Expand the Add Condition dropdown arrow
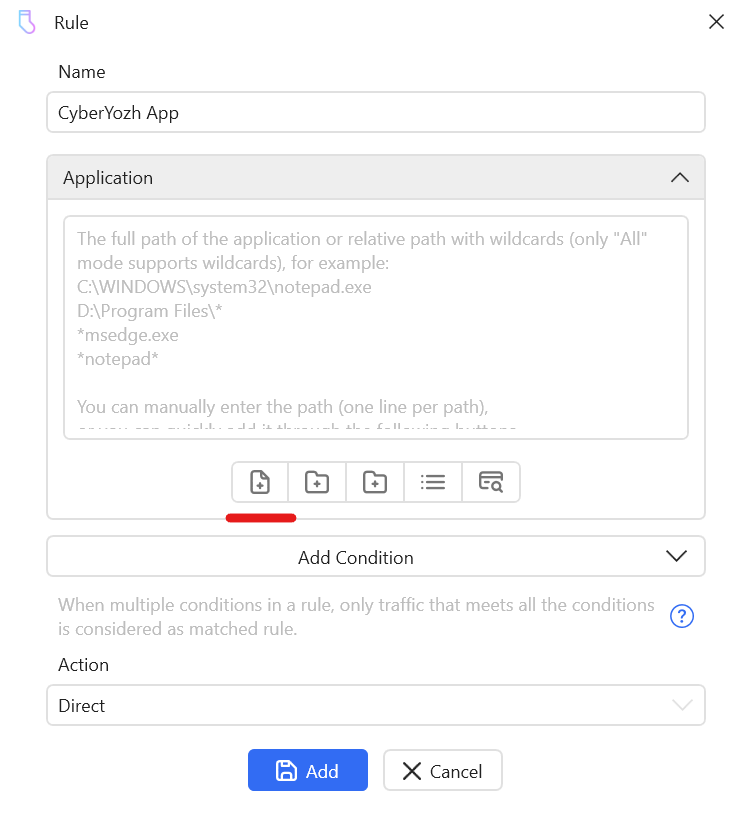750x820 pixels. pos(676,557)
